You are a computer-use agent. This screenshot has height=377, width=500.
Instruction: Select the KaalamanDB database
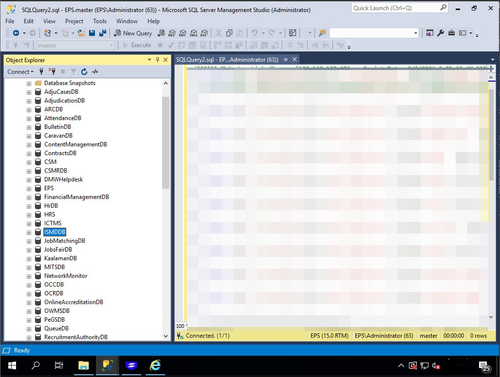pos(61,258)
